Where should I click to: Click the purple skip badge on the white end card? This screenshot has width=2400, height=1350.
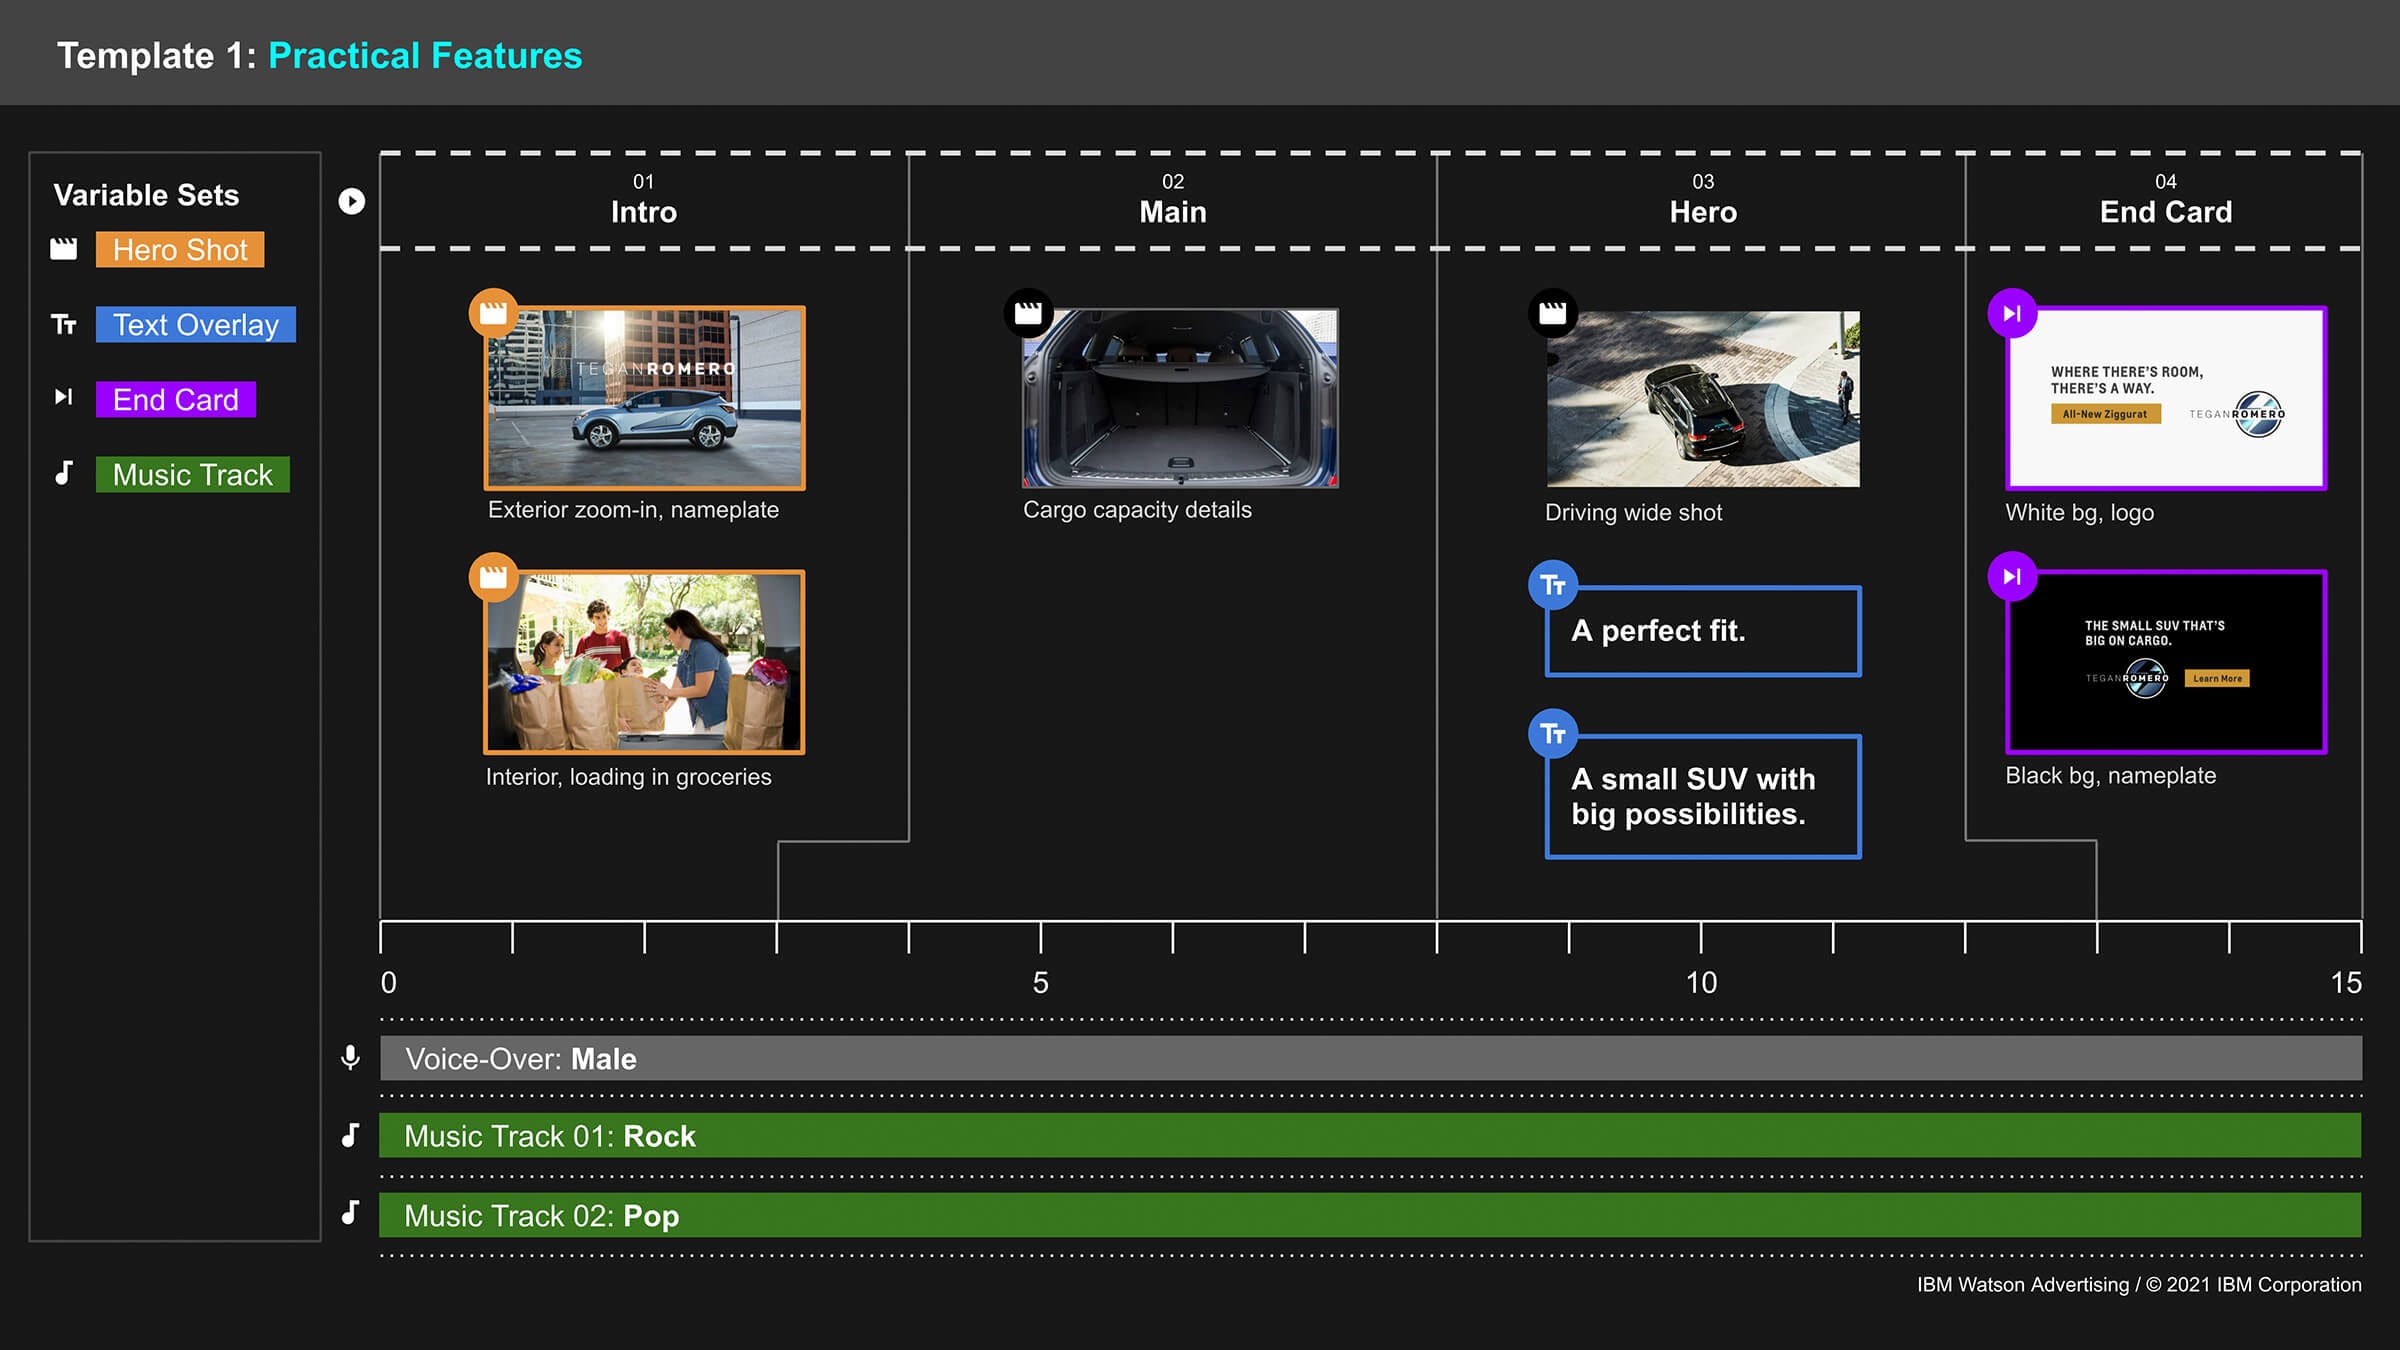click(2012, 313)
